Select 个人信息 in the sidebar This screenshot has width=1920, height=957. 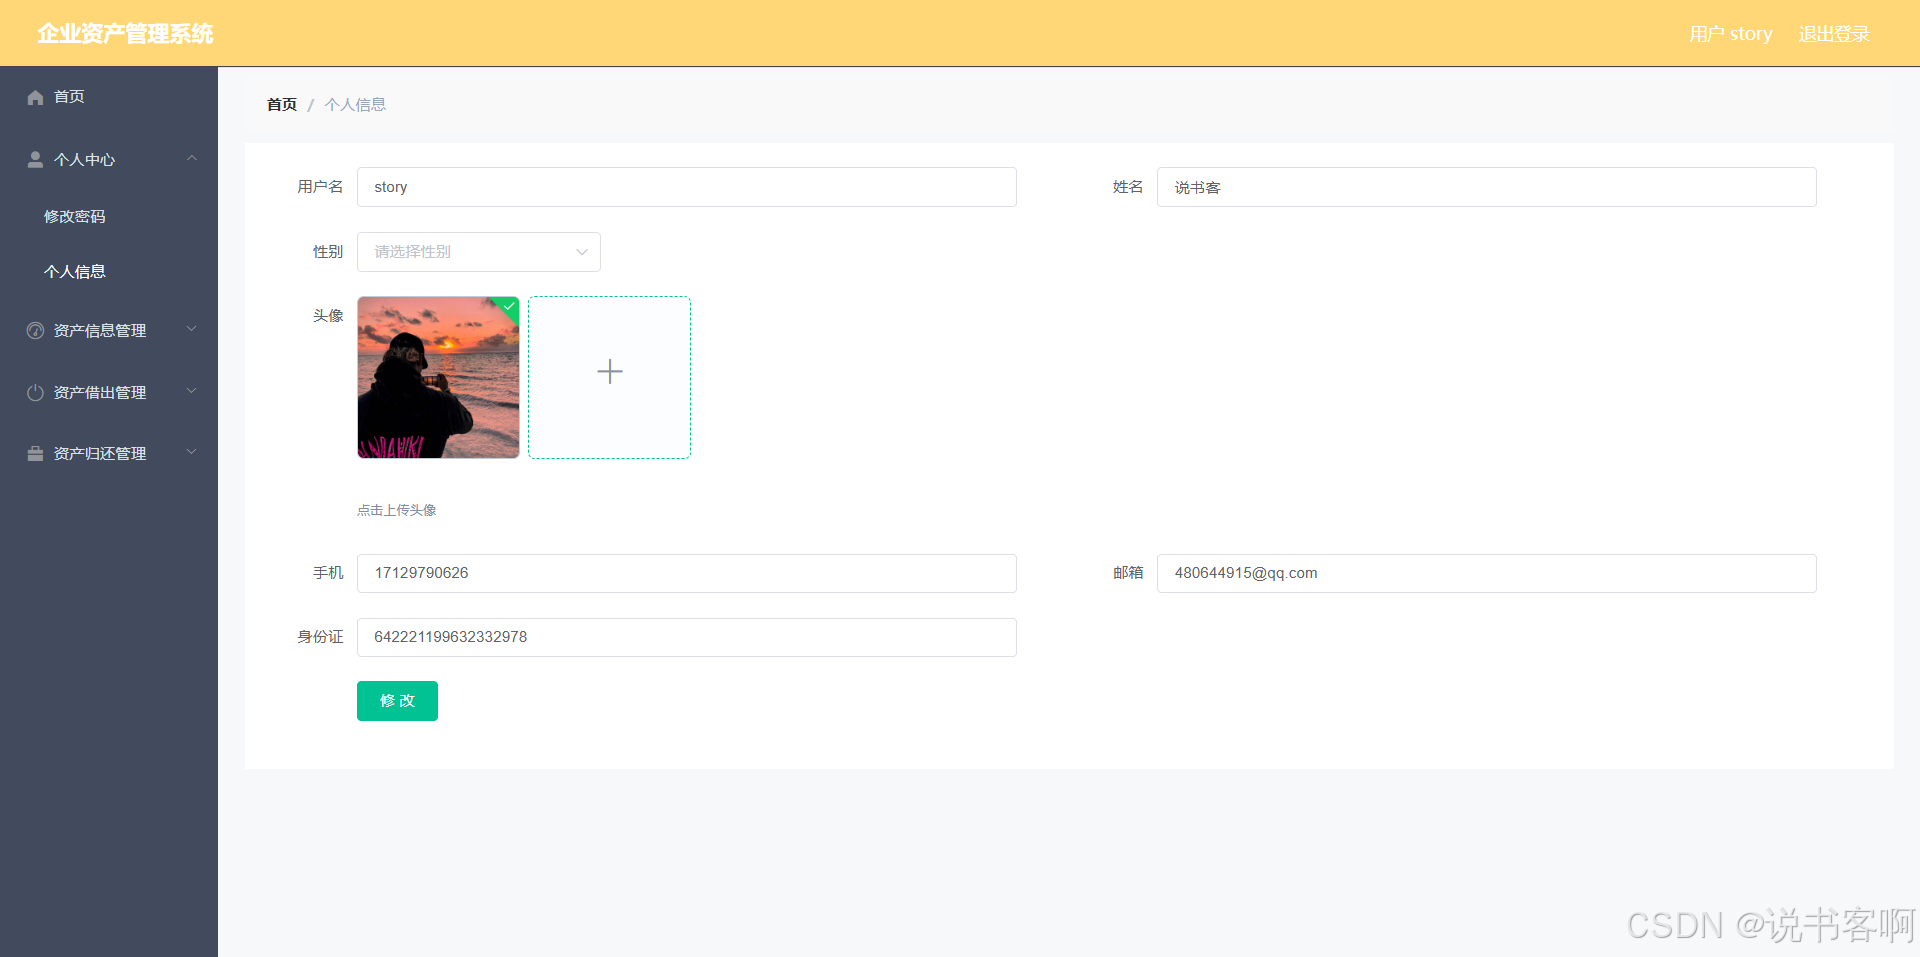(x=75, y=270)
